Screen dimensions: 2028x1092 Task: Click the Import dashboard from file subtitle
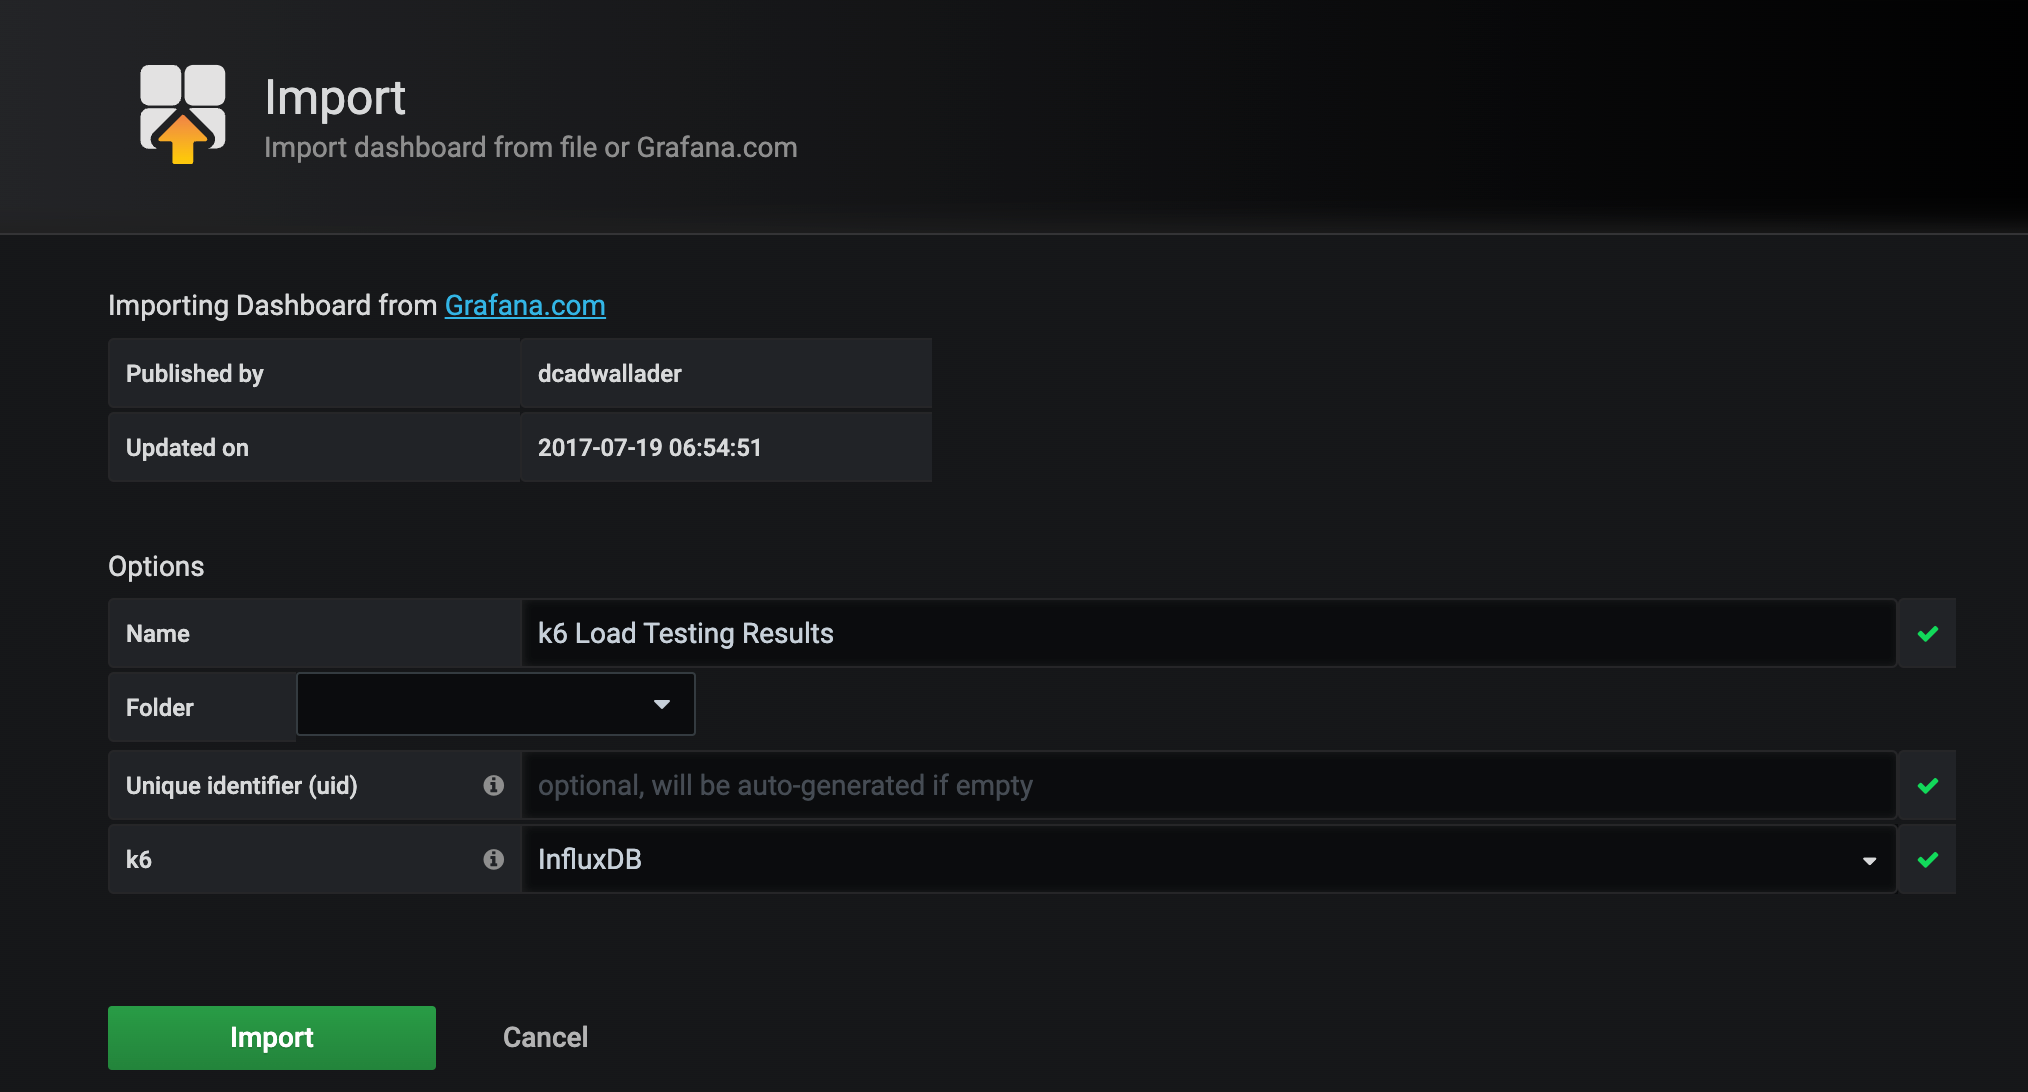coord(531,147)
